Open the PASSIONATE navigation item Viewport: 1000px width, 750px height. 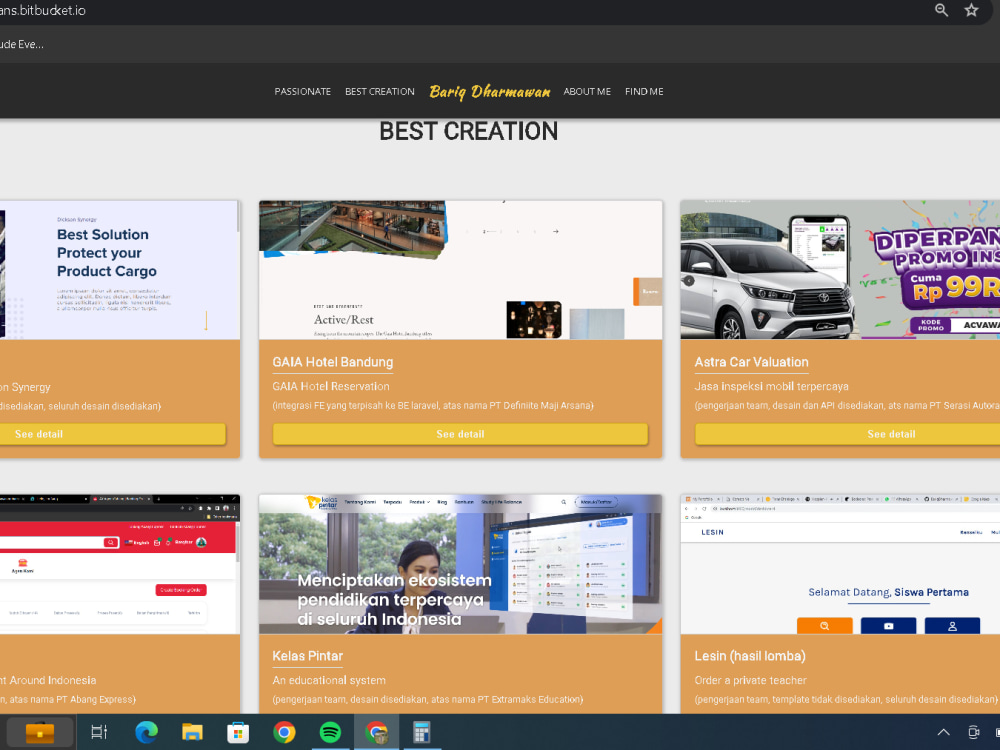click(x=302, y=91)
